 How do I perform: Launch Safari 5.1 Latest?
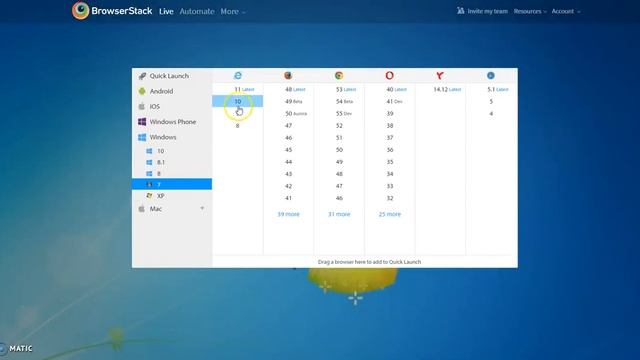pyautogui.click(x=491, y=89)
